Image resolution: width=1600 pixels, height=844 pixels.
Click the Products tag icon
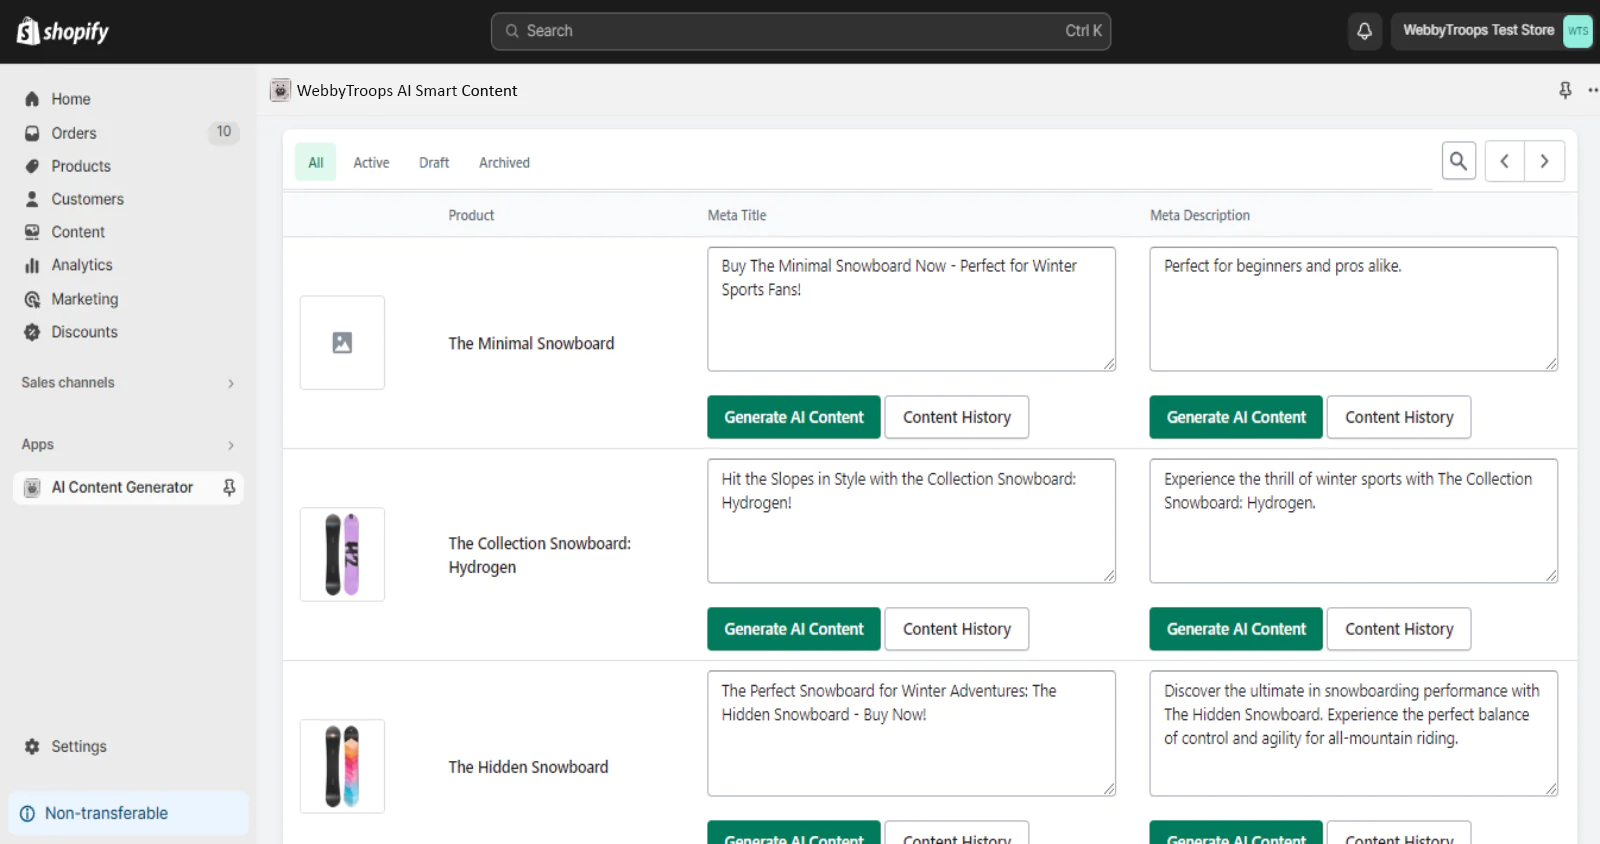point(32,166)
